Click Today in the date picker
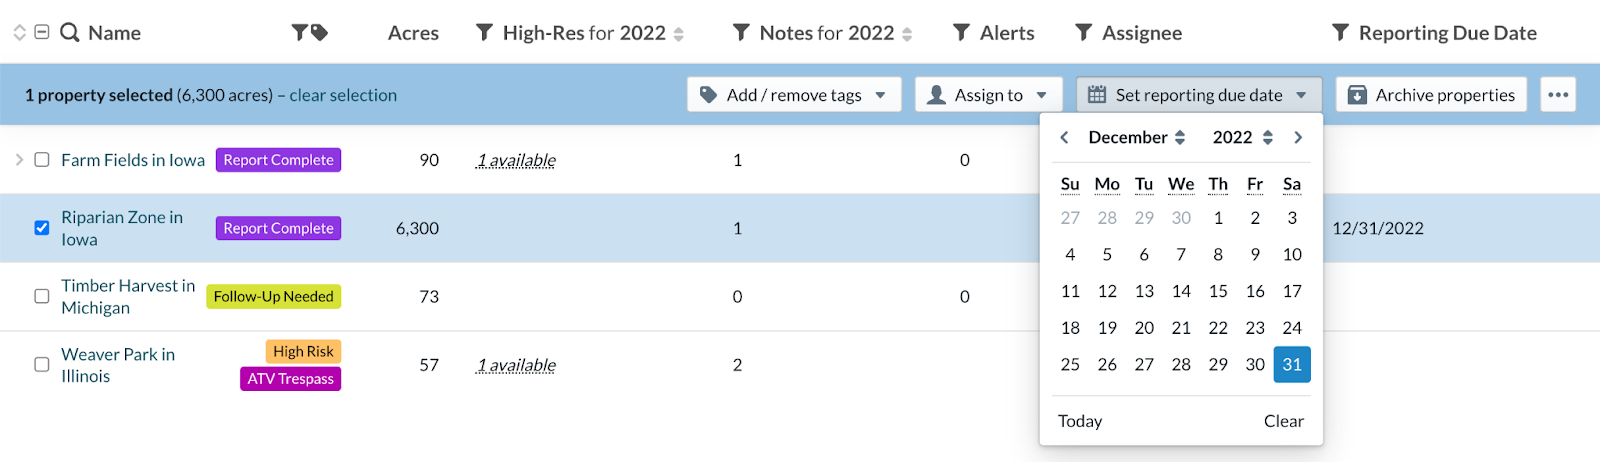1600x462 pixels. click(1080, 421)
